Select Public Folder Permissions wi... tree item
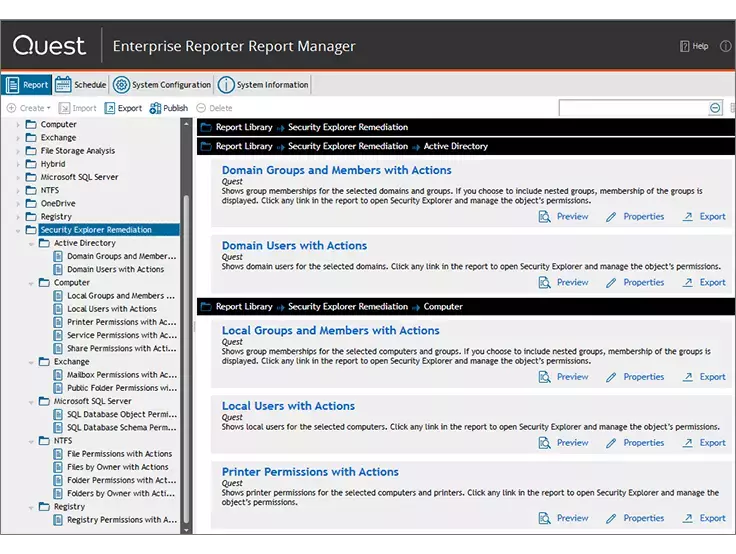 [122, 388]
